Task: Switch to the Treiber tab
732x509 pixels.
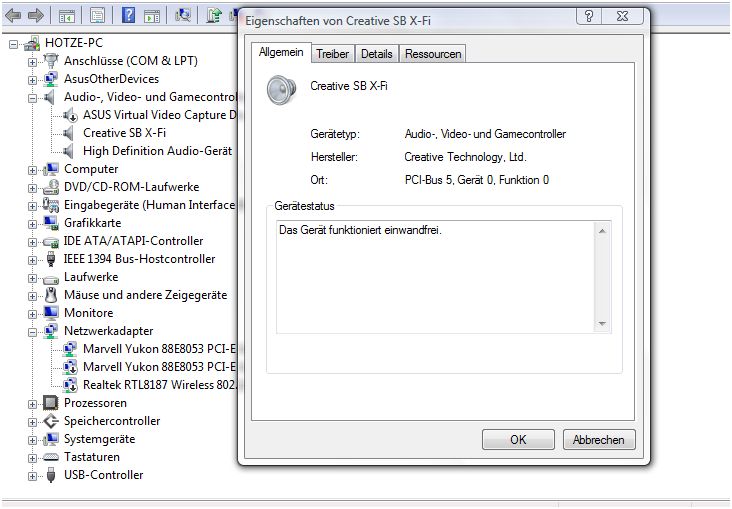Action: point(332,54)
